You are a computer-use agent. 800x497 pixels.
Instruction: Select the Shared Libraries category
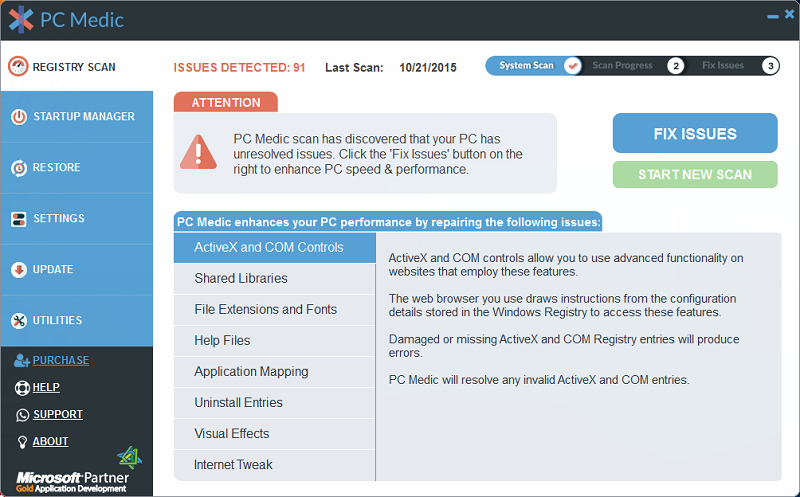point(241,278)
